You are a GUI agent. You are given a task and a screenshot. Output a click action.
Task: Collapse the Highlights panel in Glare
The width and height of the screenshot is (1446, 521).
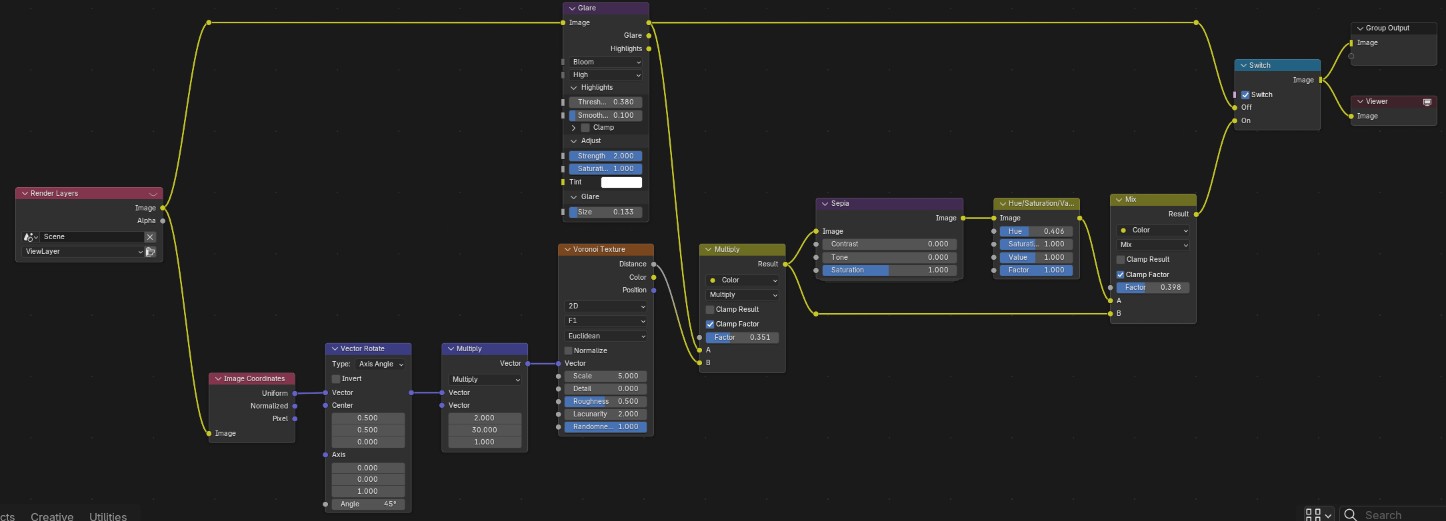pyautogui.click(x=574, y=88)
